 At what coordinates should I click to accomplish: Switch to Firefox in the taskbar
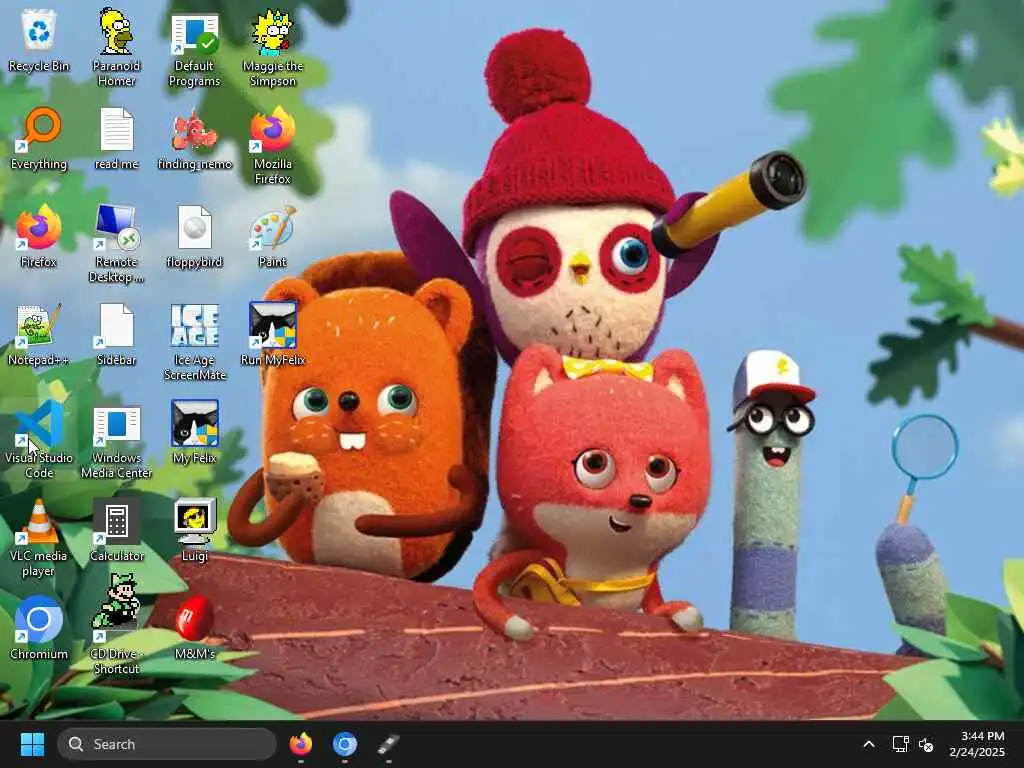tap(300, 744)
